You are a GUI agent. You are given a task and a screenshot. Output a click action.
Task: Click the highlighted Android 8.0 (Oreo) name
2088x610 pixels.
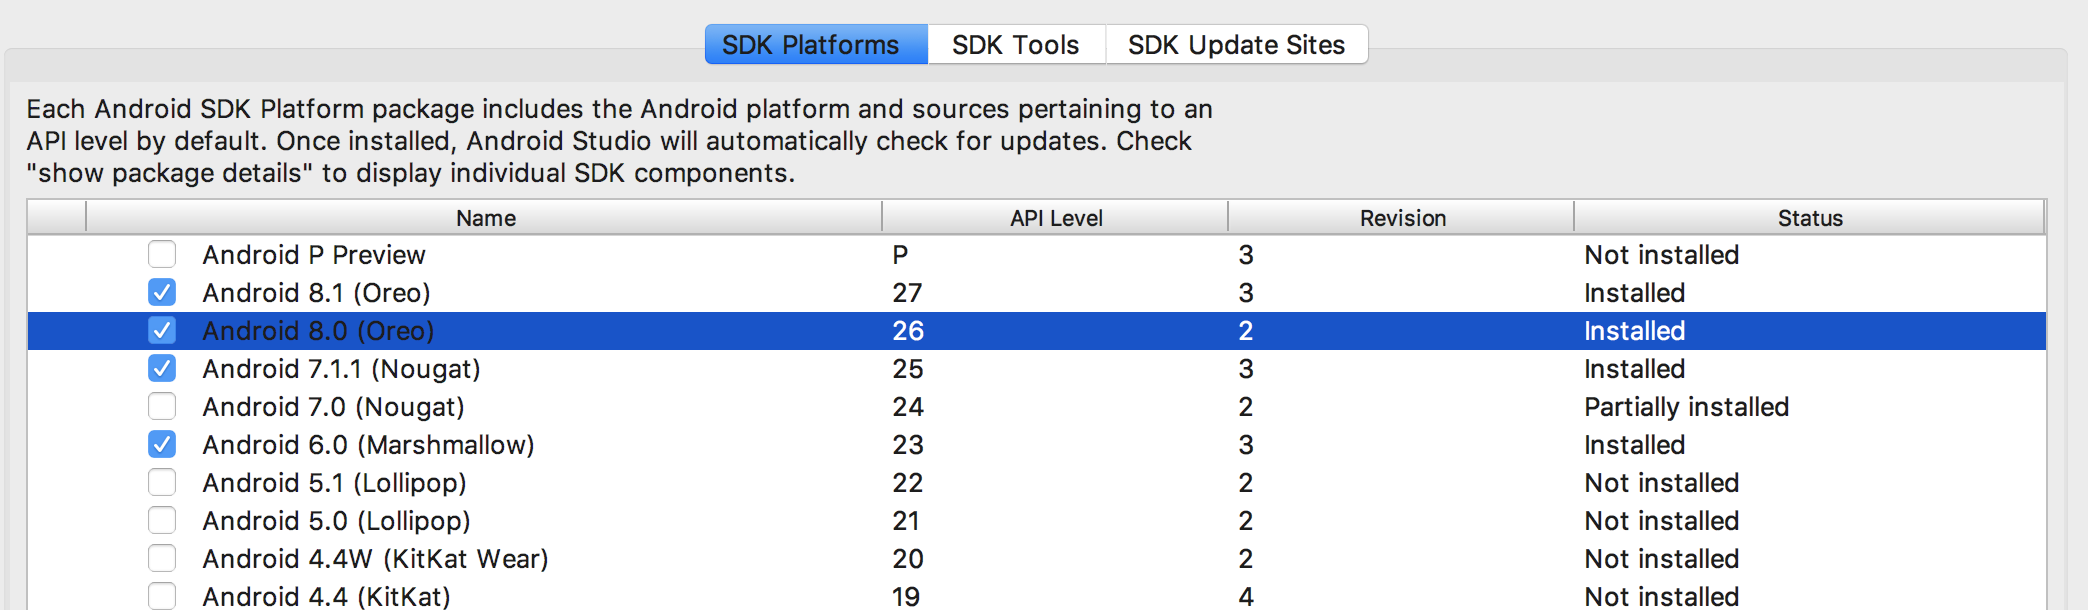pos(318,331)
